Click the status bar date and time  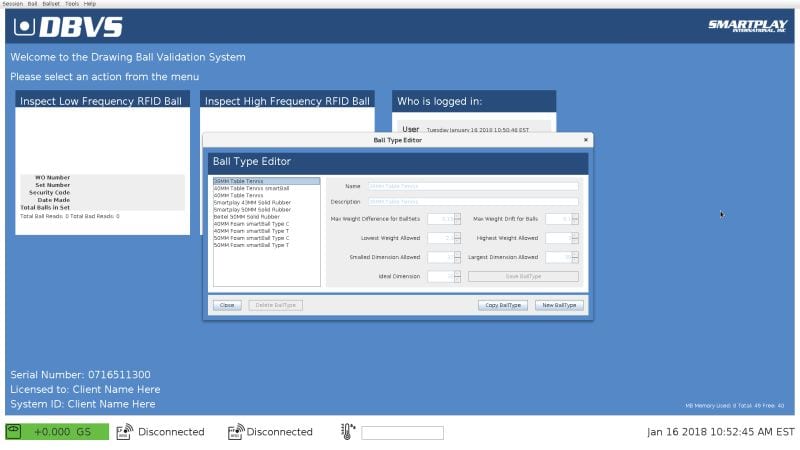coord(720,432)
